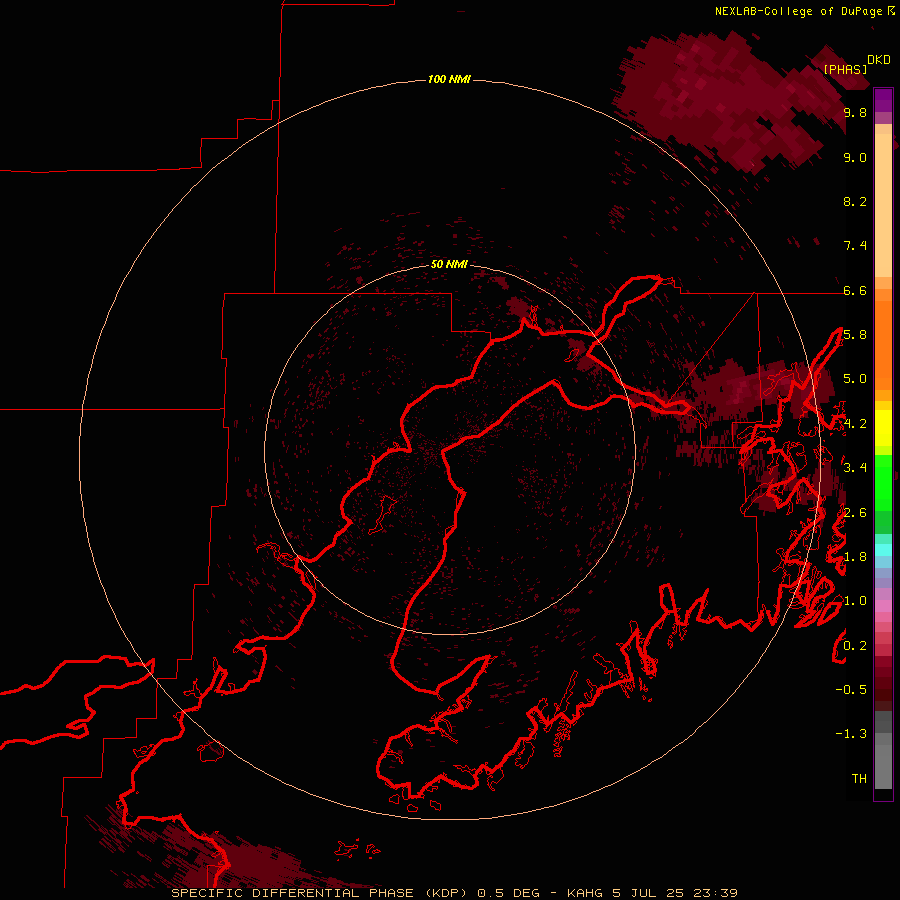Viewport: 900px width, 900px height.
Task: Click the 2.6 scale value
Action: coord(855,512)
